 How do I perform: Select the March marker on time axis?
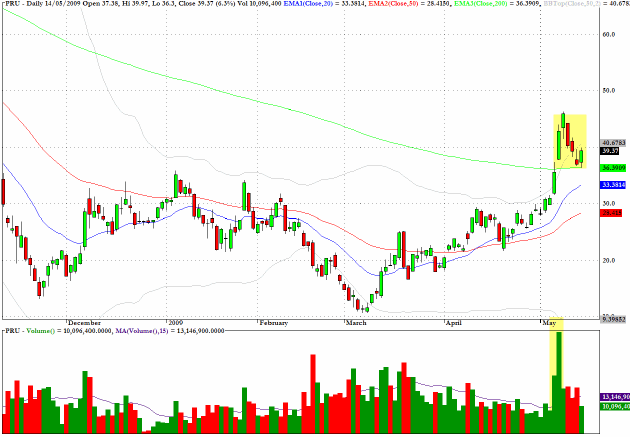[356, 323]
